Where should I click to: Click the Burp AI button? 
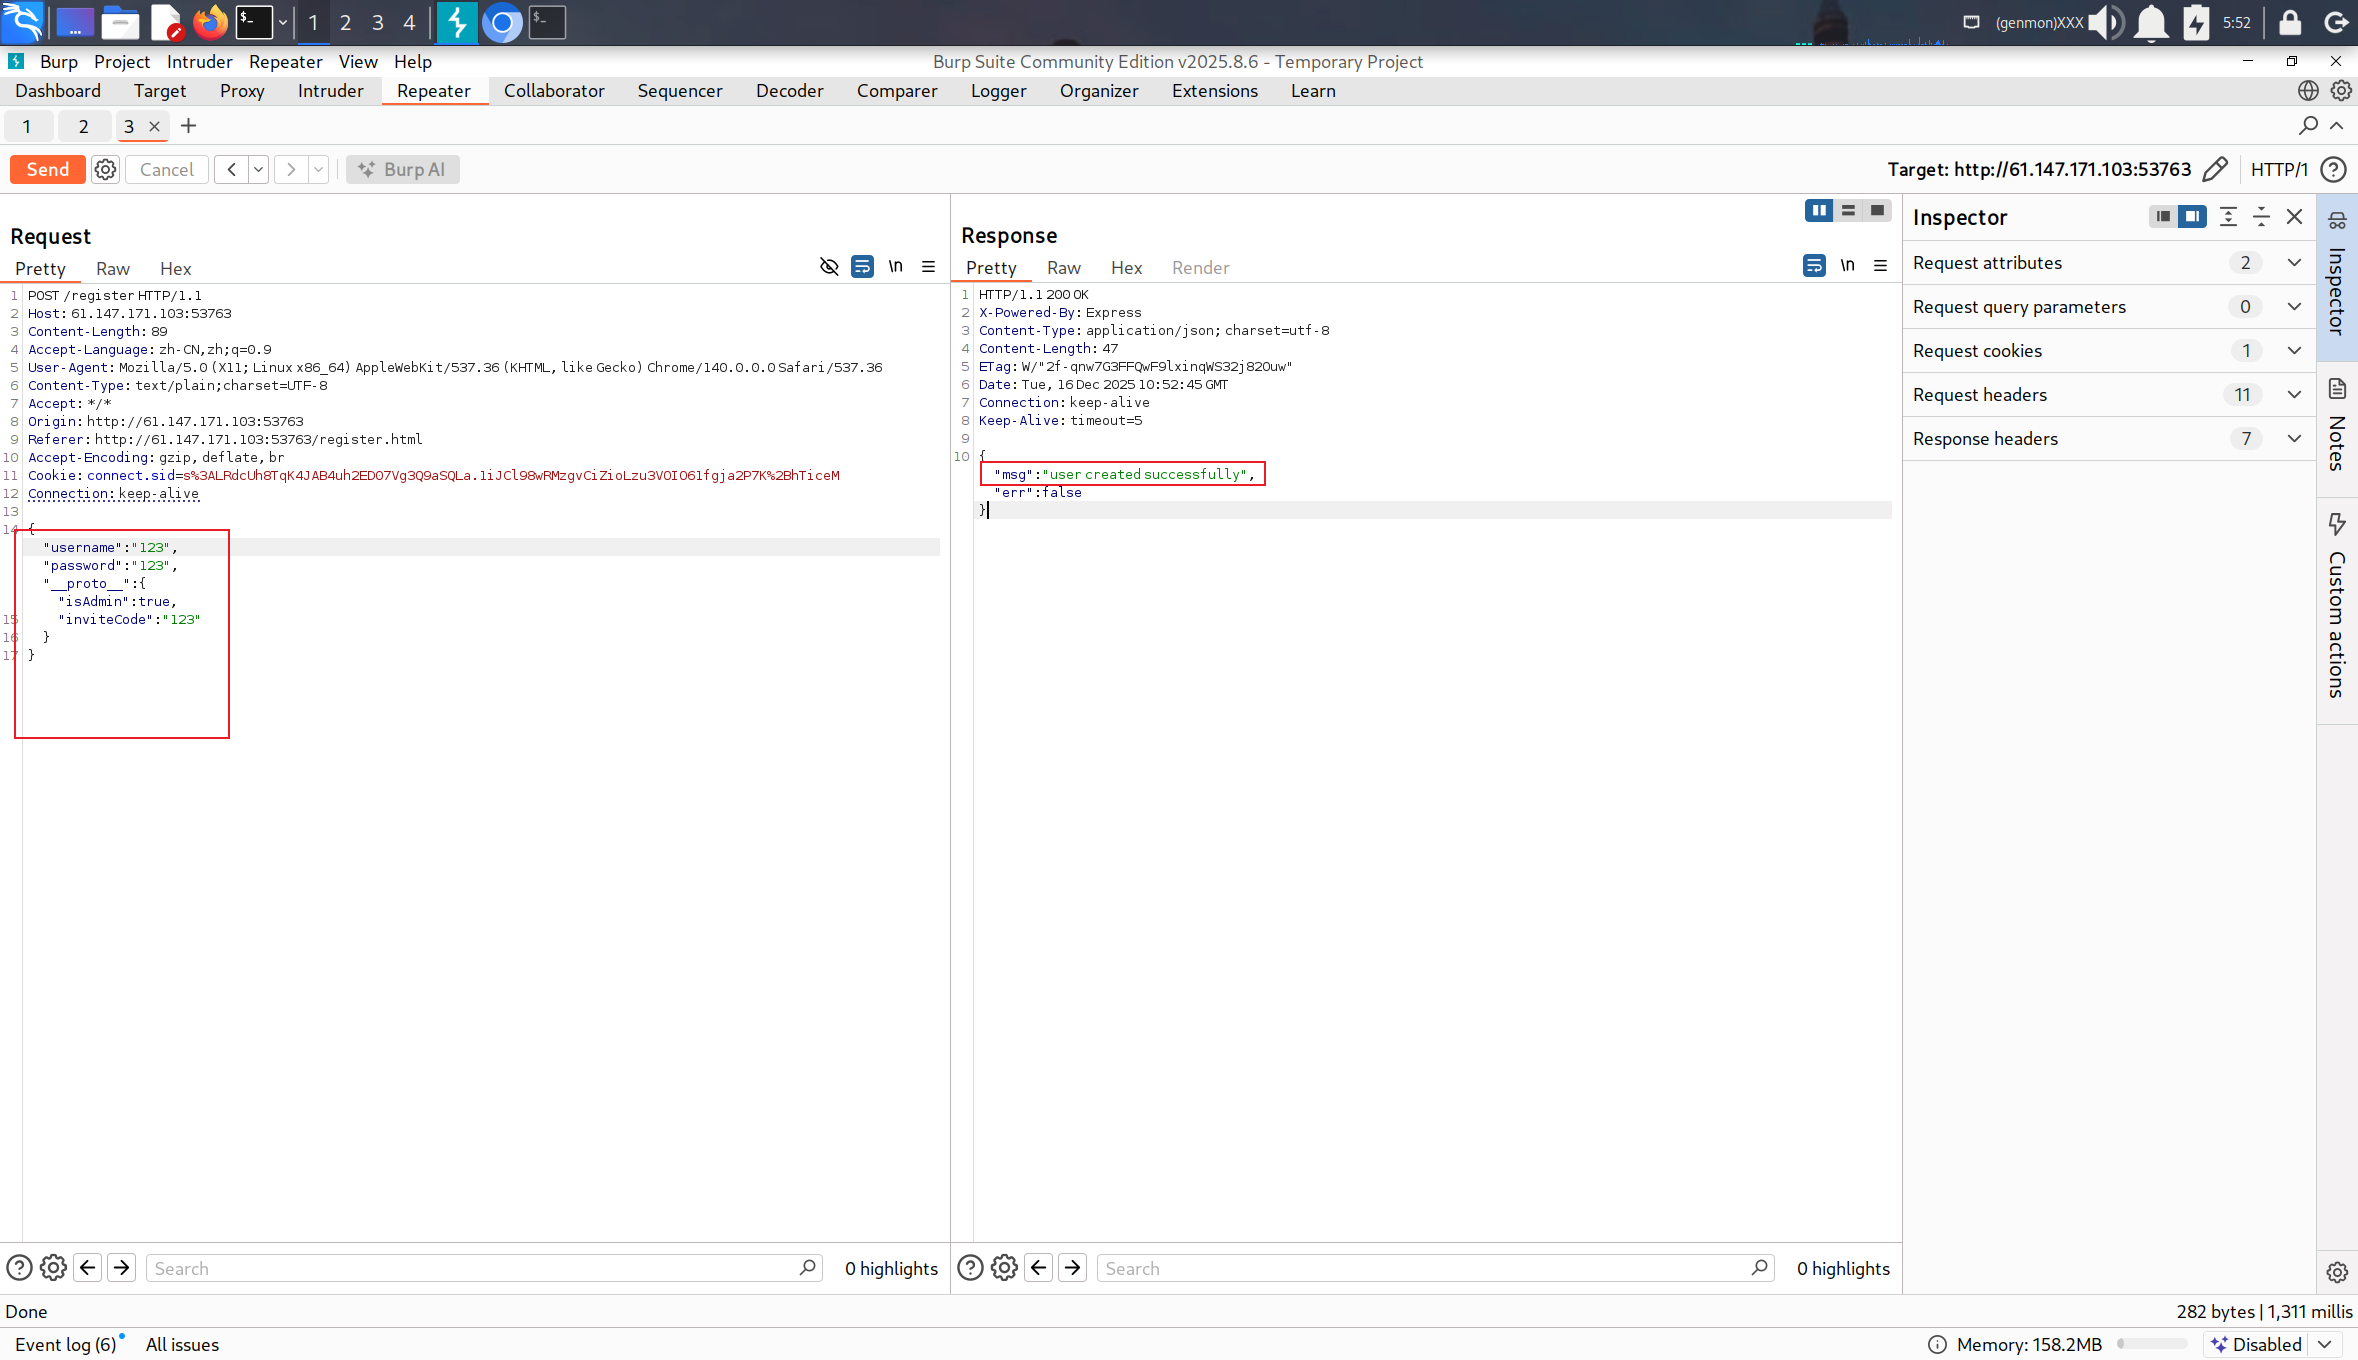[403, 169]
